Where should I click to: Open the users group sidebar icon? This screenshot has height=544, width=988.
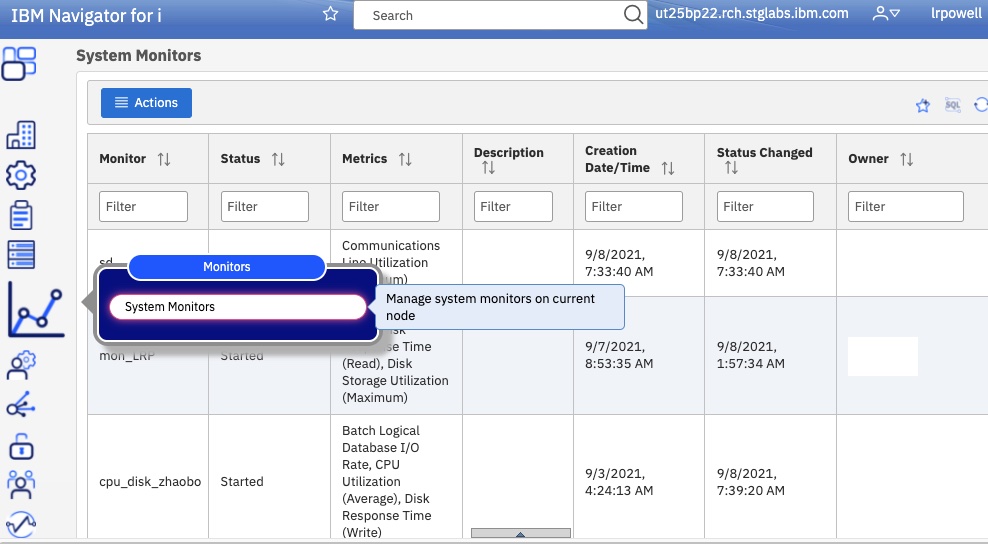coord(21,484)
